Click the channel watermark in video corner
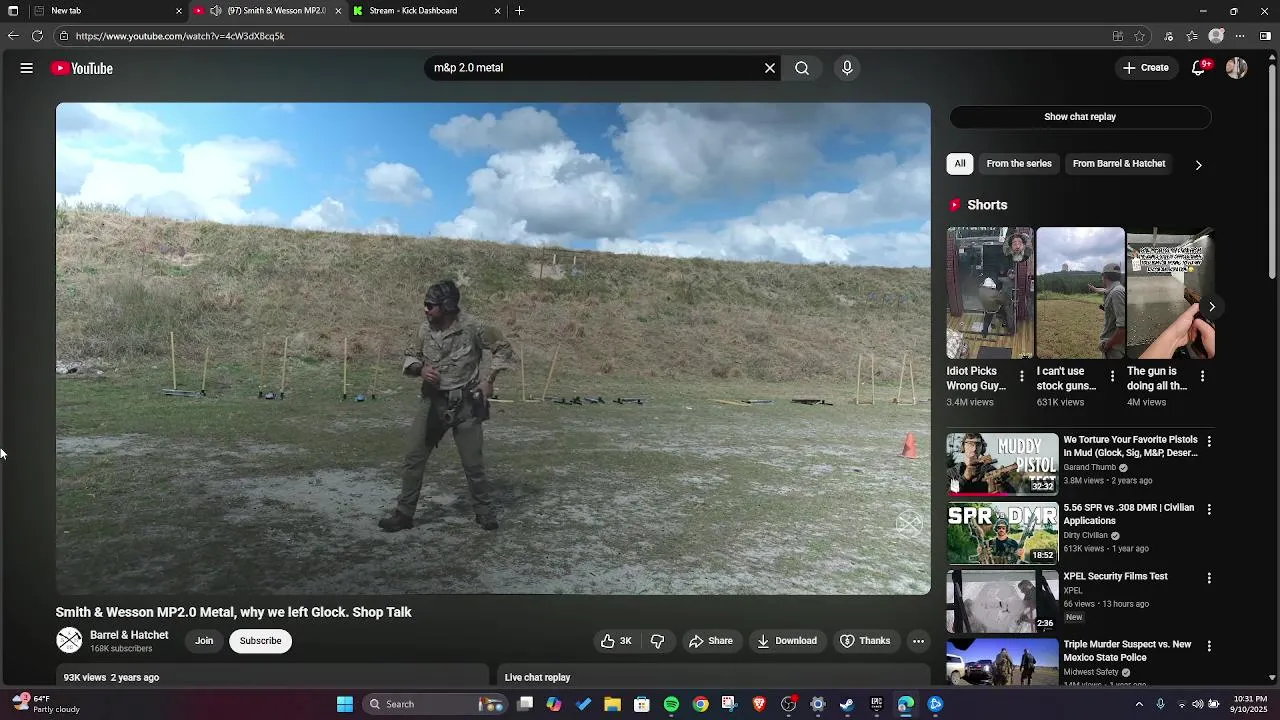 (x=908, y=523)
